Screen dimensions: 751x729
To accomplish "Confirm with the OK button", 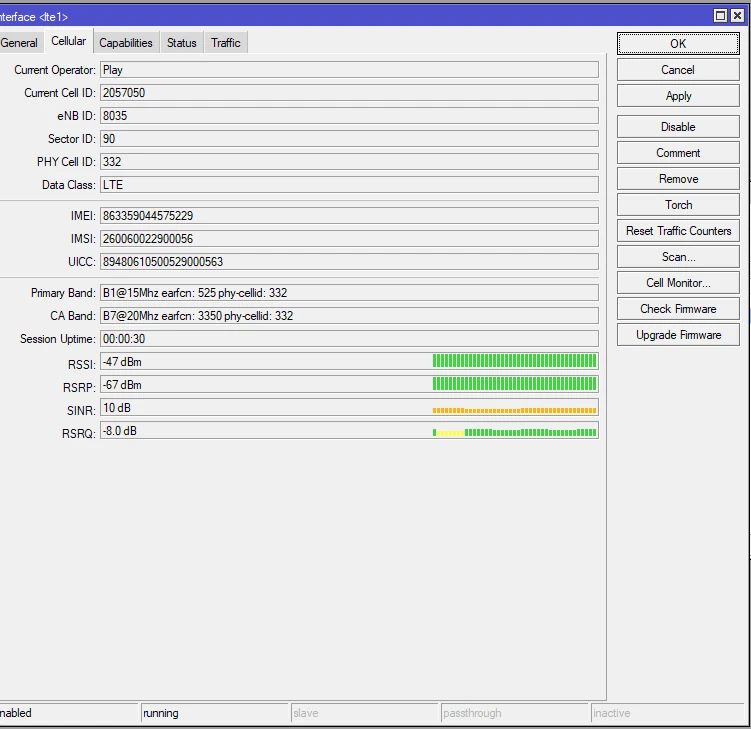I will pos(678,44).
